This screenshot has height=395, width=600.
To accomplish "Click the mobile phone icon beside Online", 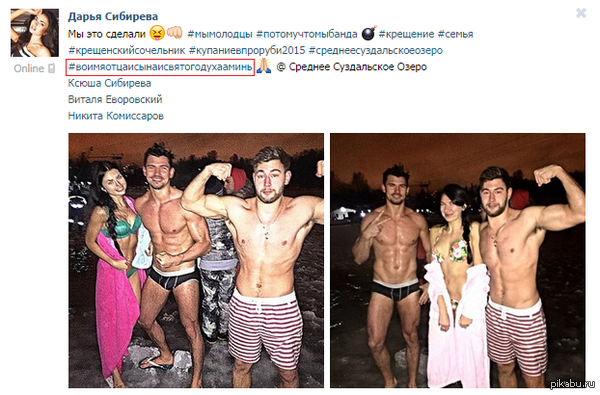I will coord(51,69).
